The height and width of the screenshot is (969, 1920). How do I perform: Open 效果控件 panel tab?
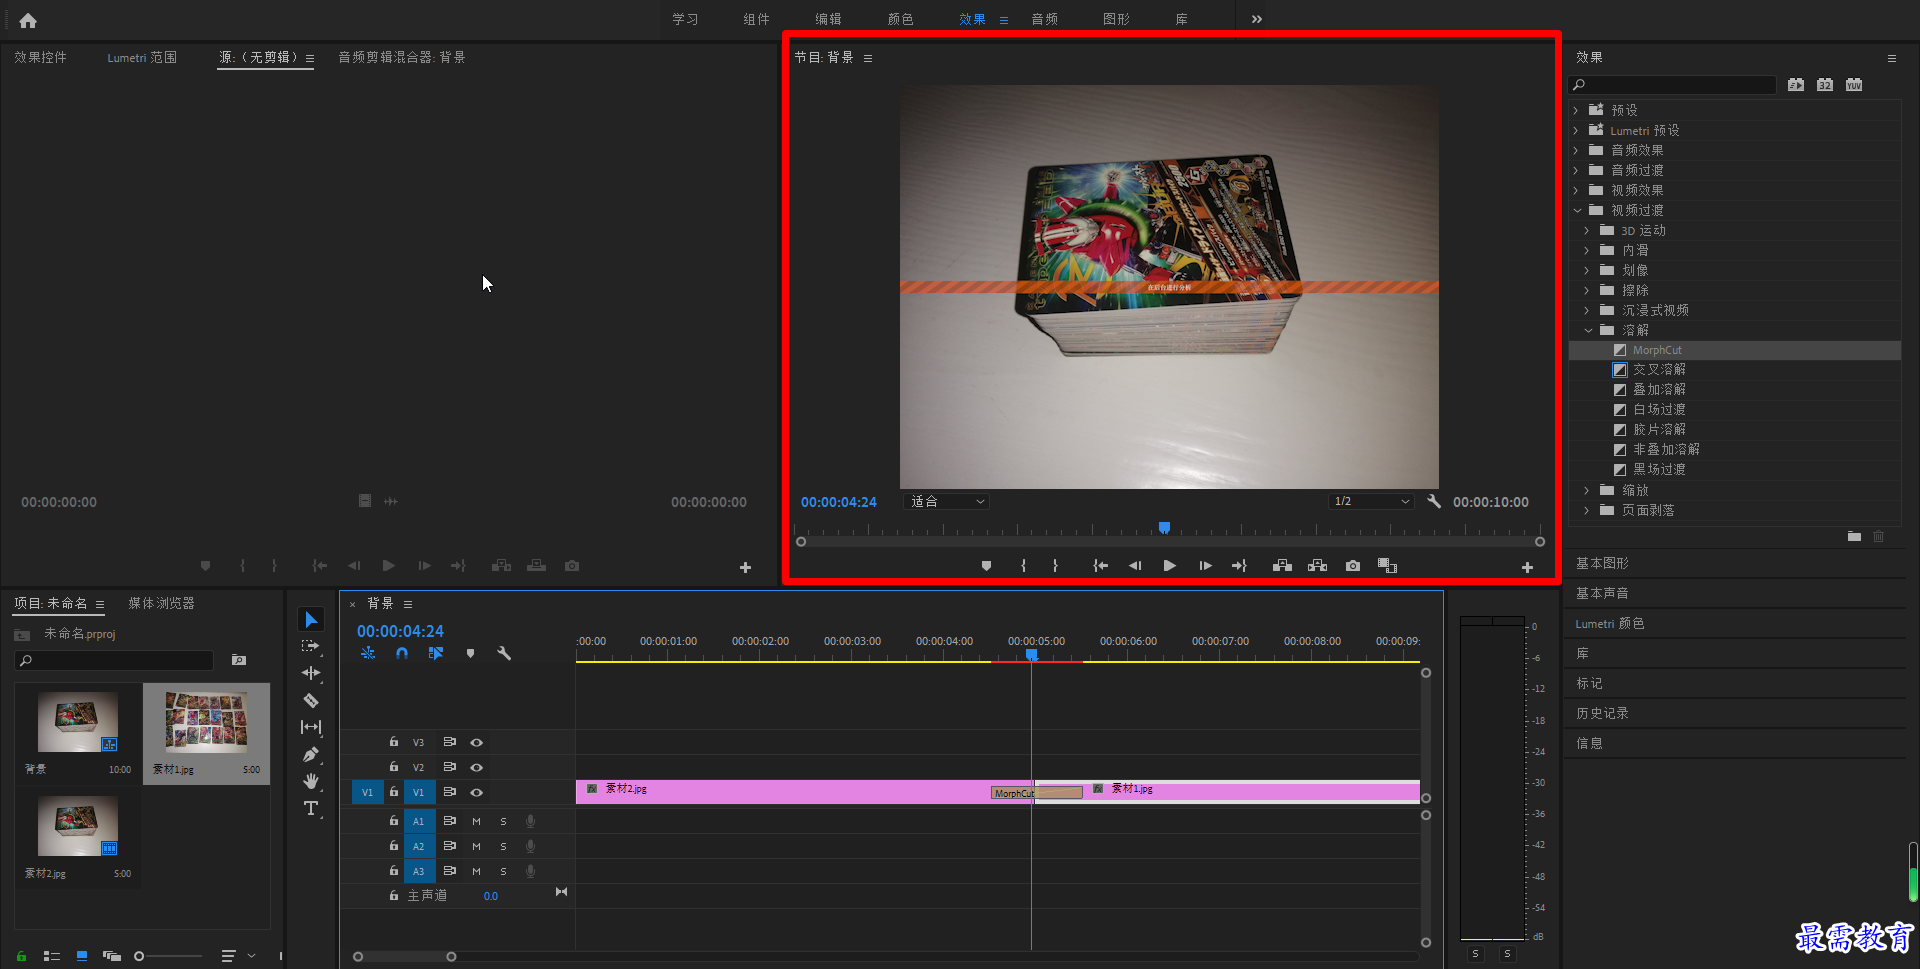click(x=40, y=57)
